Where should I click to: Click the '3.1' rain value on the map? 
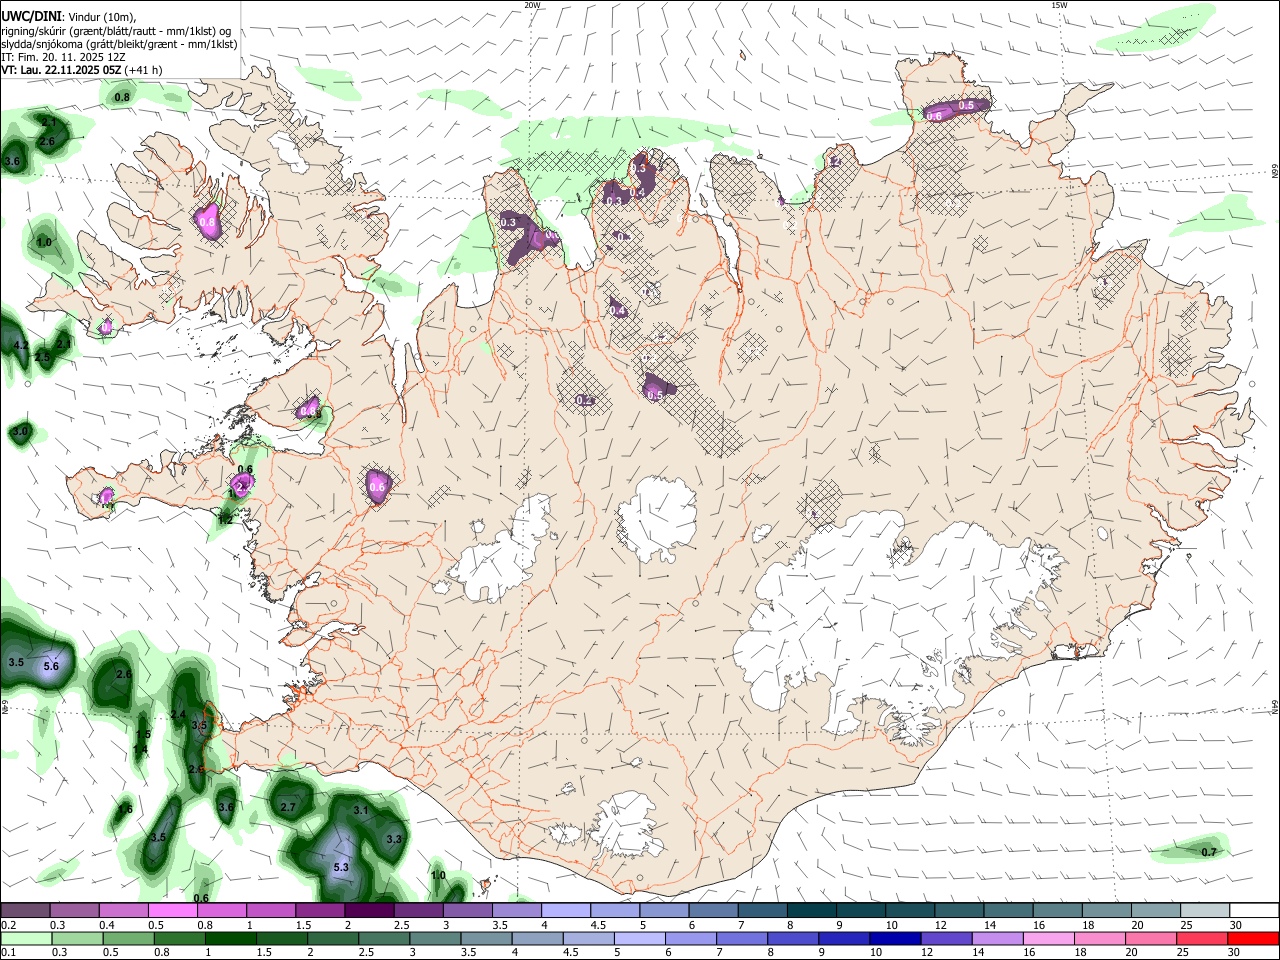pyautogui.click(x=361, y=810)
